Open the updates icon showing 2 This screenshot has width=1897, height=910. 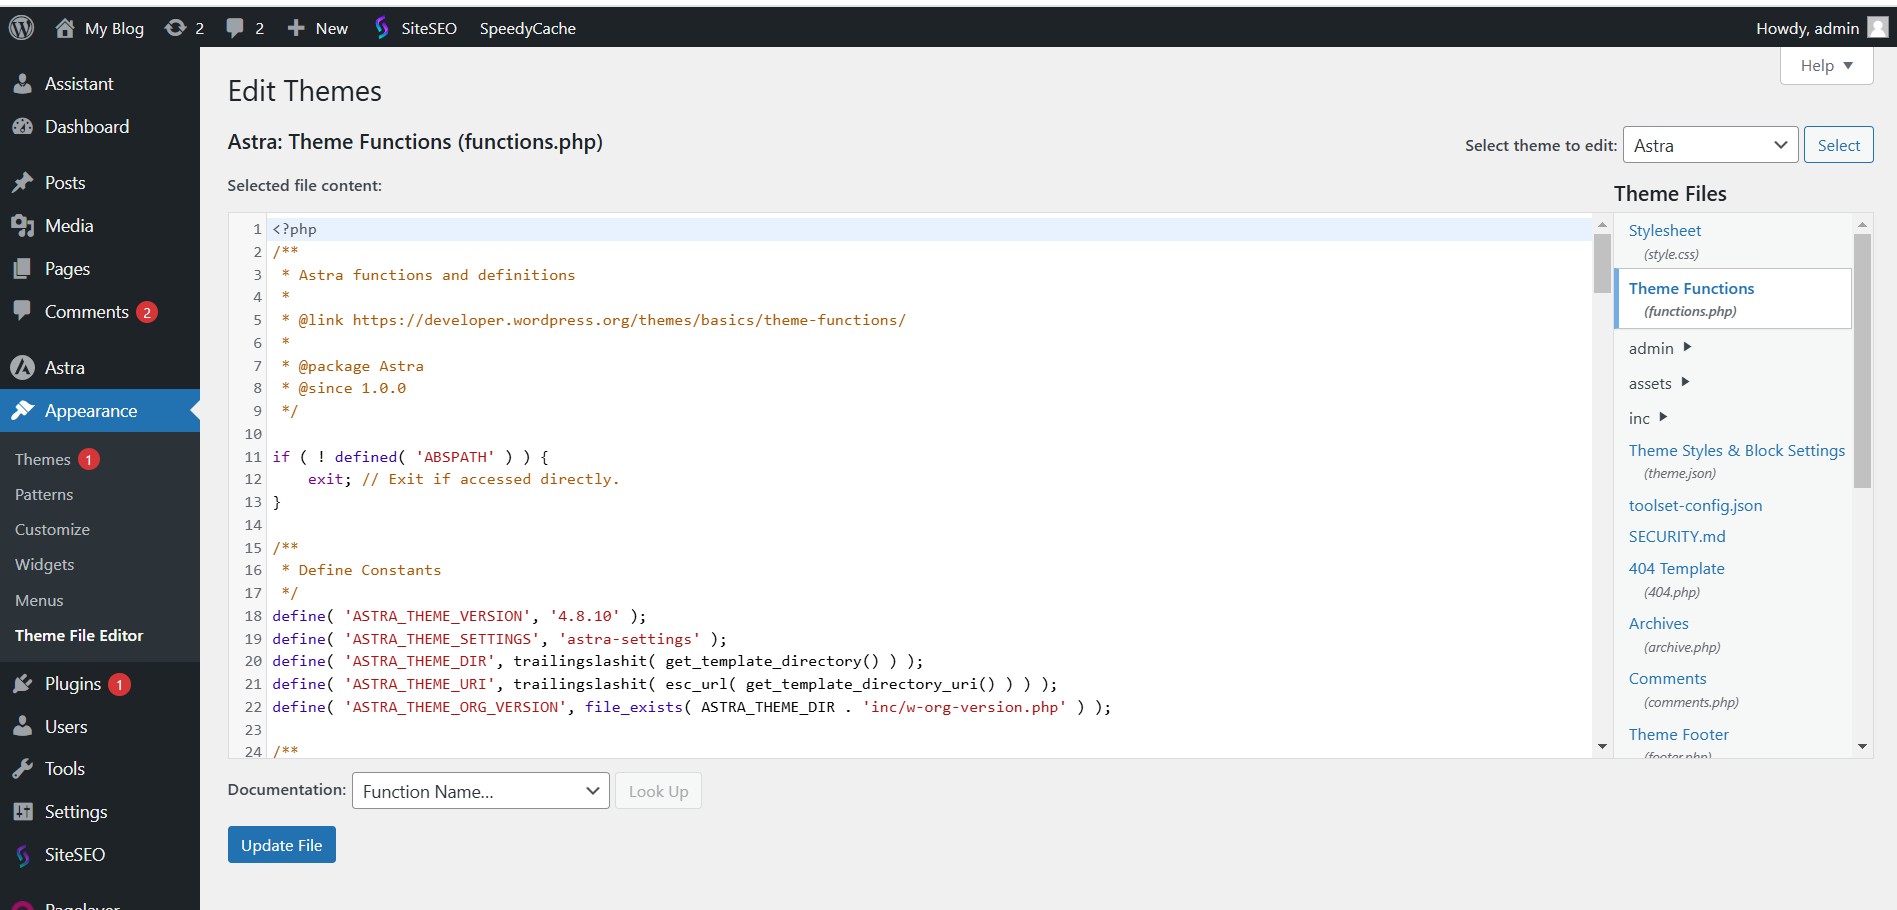click(175, 28)
